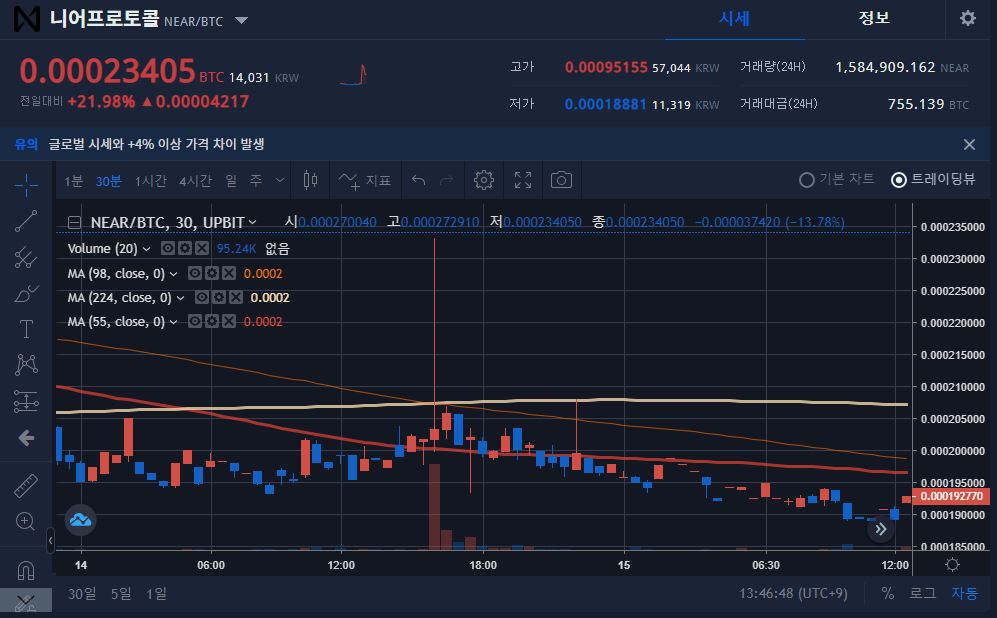Hide the MA 55 indicator

(x=195, y=322)
